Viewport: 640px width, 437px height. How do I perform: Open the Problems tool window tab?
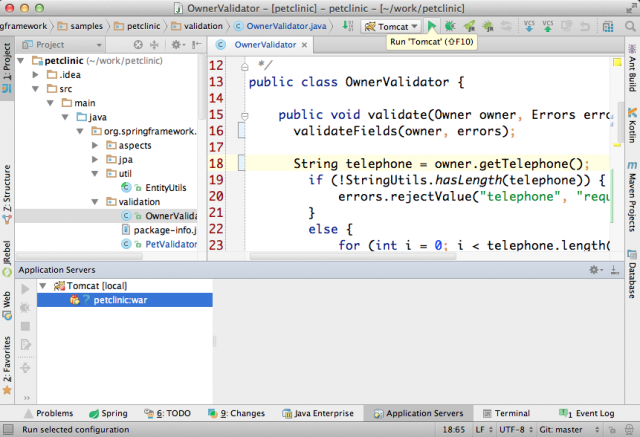point(49,413)
